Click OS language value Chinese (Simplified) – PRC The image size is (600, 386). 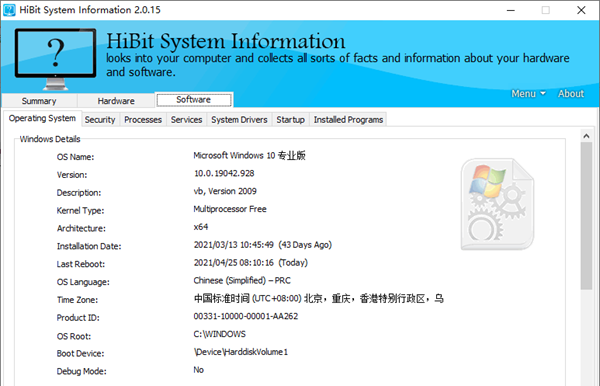pos(242,281)
